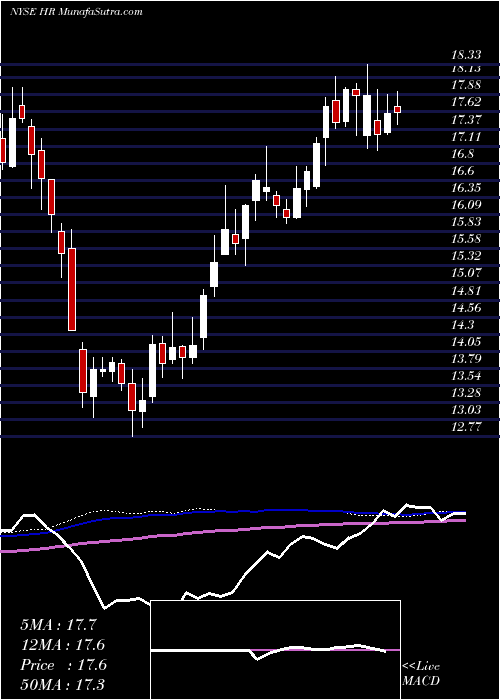Click the 14.56 price axis label
The height and width of the screenshot is (700, 500).
pos(466,308)
